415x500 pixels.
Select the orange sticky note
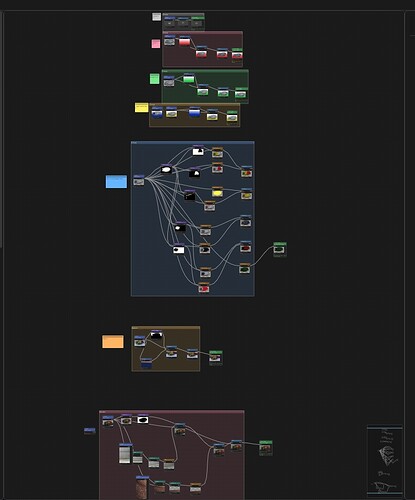click(x=113, y=342)
